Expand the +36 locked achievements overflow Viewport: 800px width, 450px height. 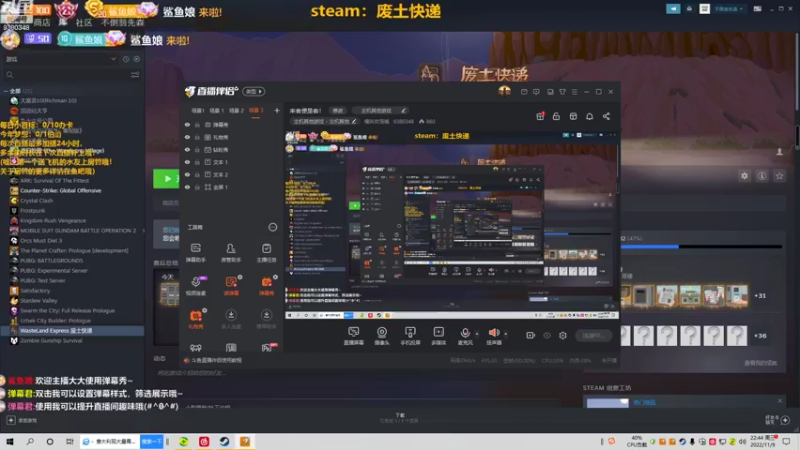click(760, 336)
